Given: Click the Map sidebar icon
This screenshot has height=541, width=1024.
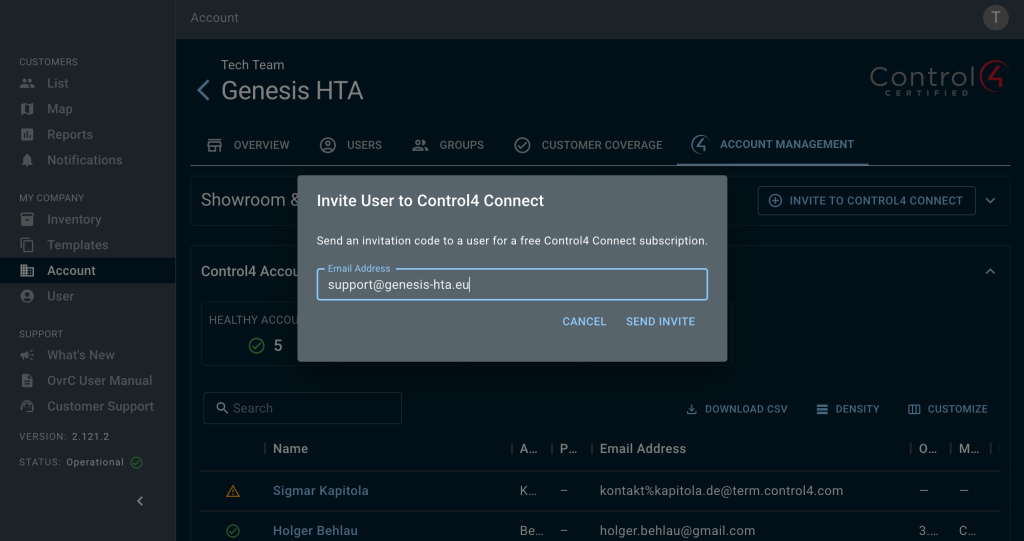Looking at the screenshot, I should tap(27, 109).
